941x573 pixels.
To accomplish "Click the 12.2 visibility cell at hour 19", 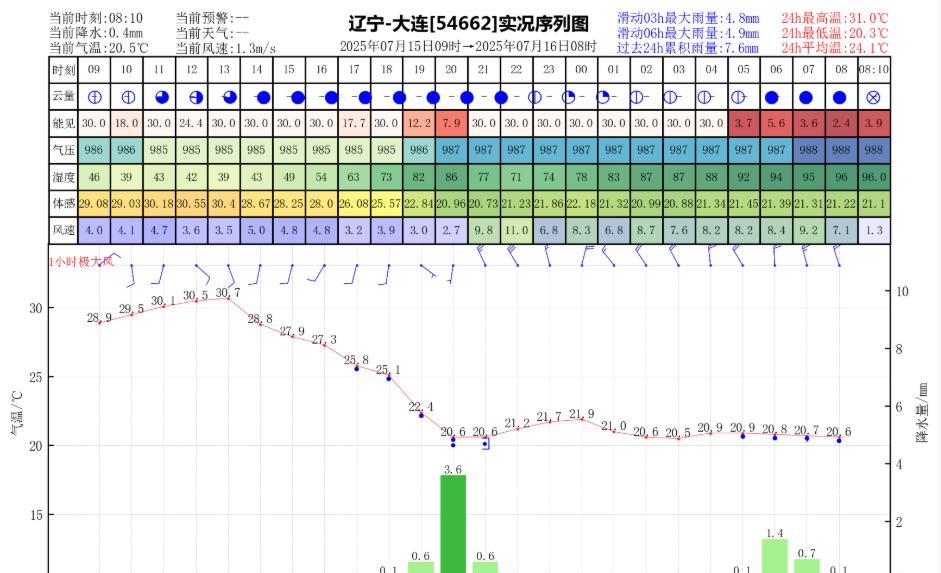I will (x=419, y=123).
